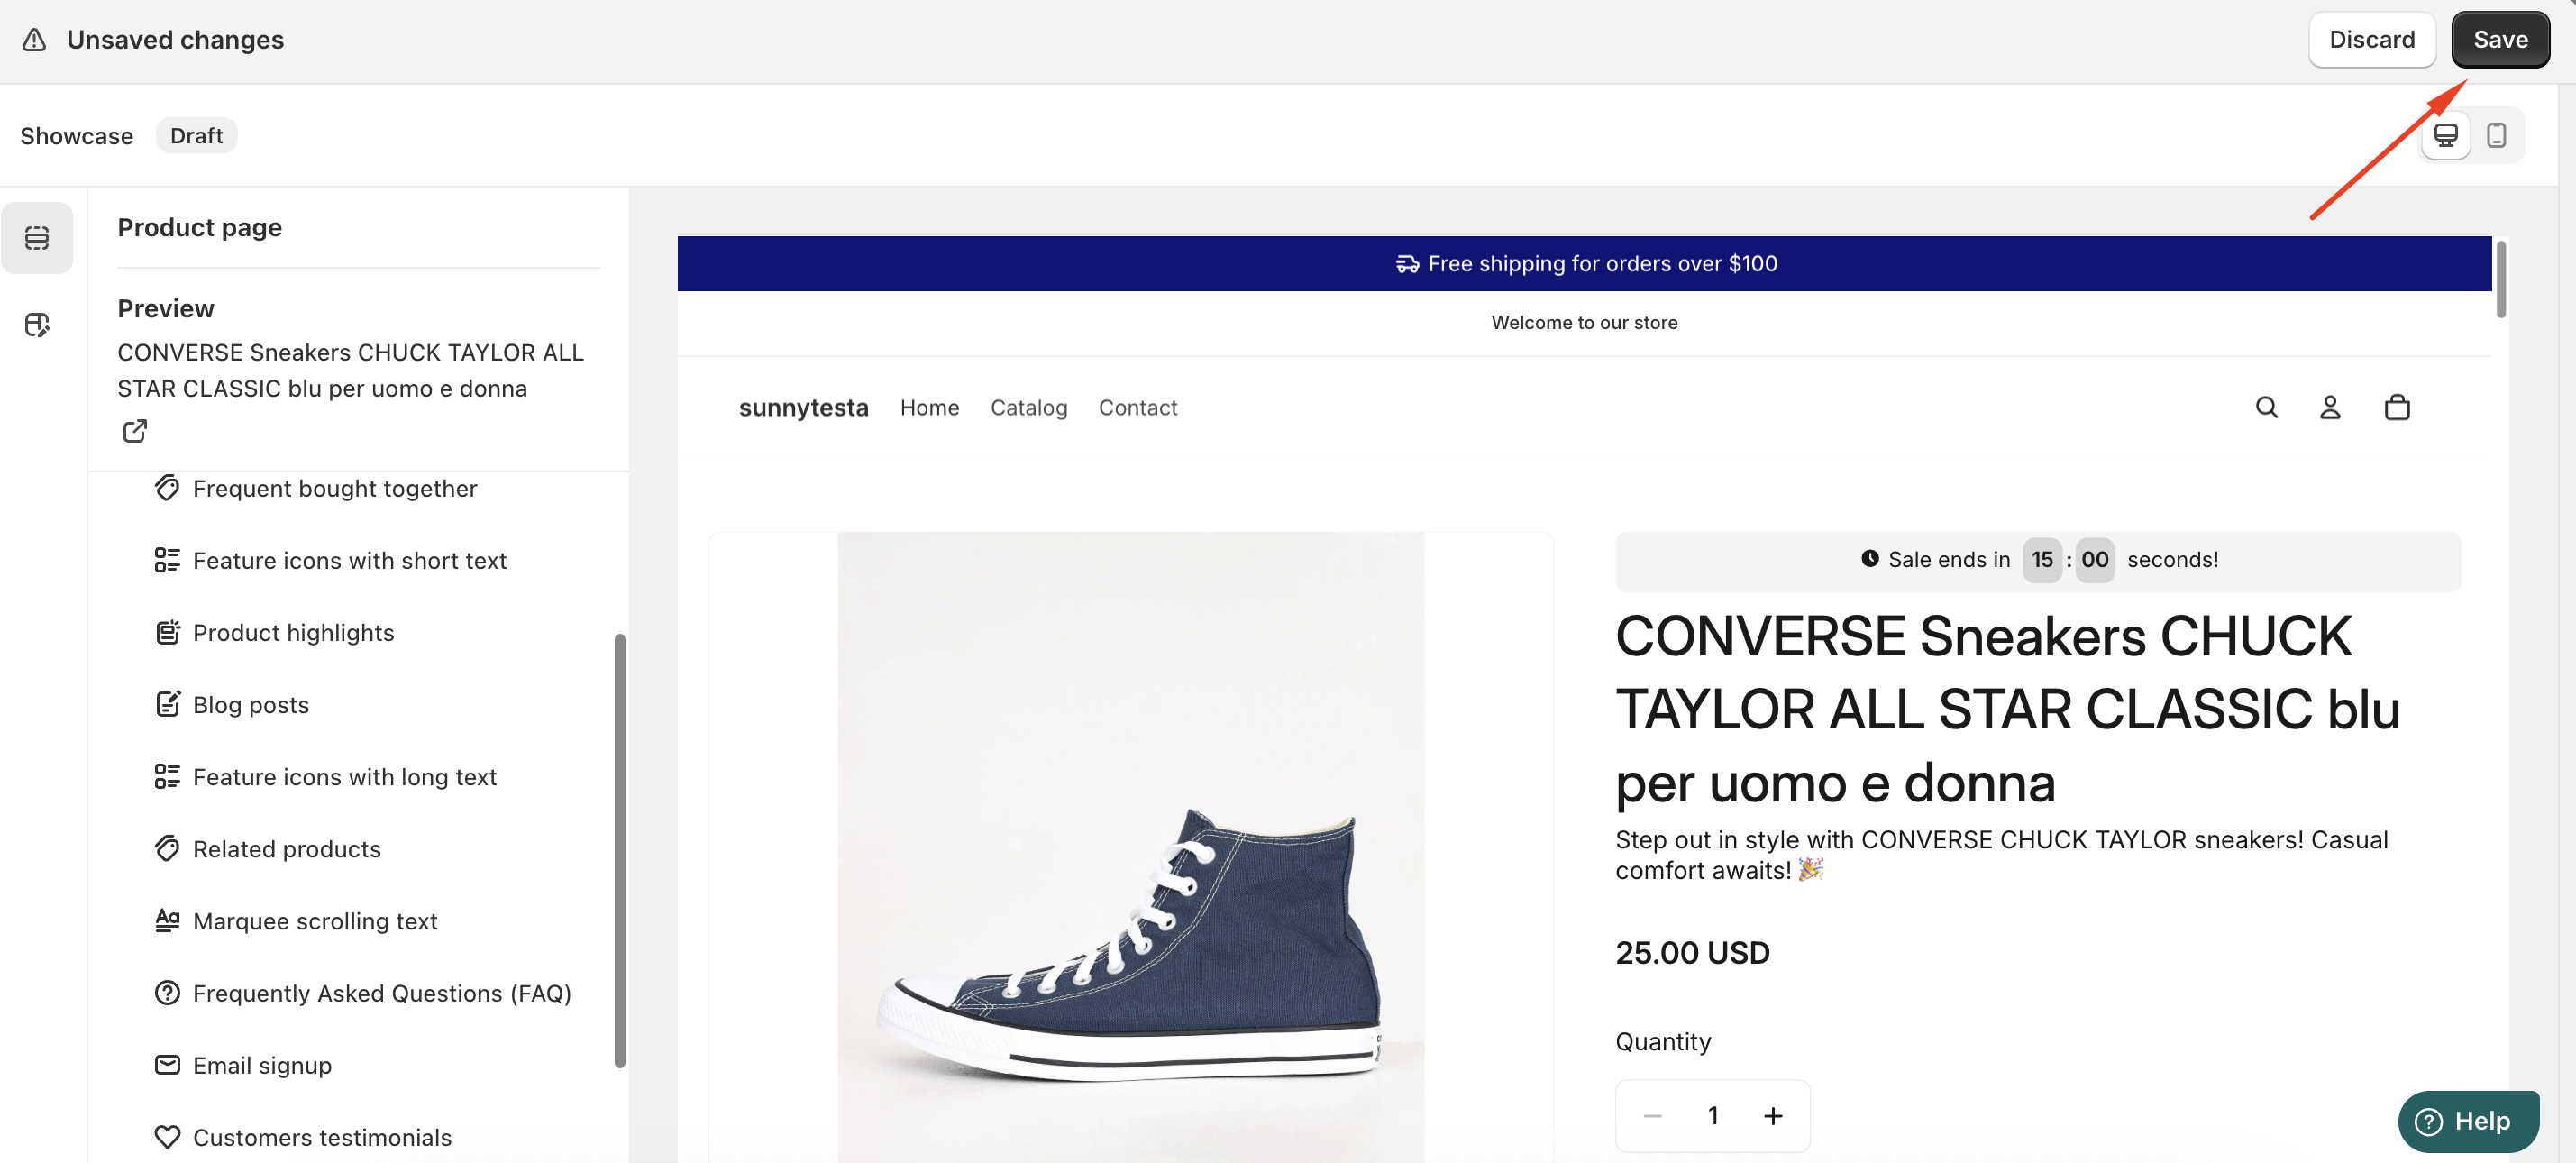Viewport: 2576px width, 1163px height.
Task: Click the Sections panel icon in sidebar
Action: tap(37, 238)
